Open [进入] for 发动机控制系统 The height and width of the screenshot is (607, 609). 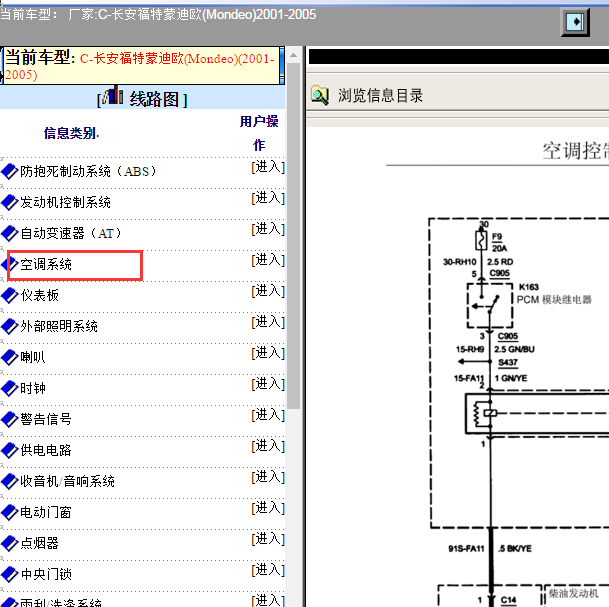coord(268,198)
